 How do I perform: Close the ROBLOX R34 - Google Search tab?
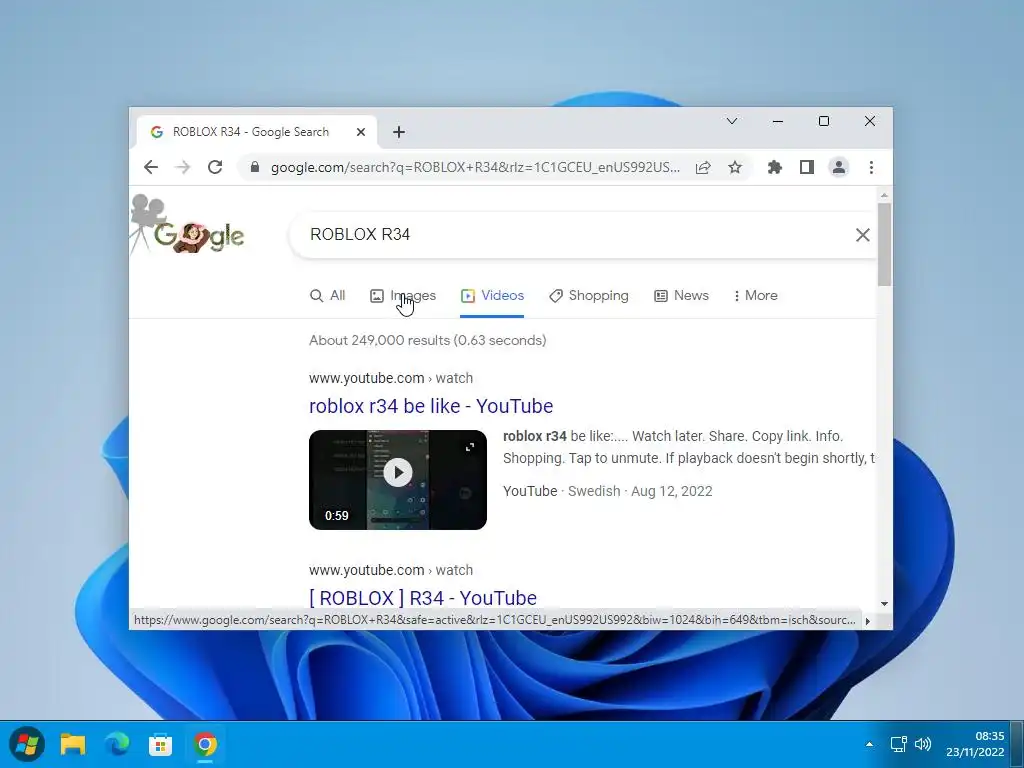pos(360,132)
